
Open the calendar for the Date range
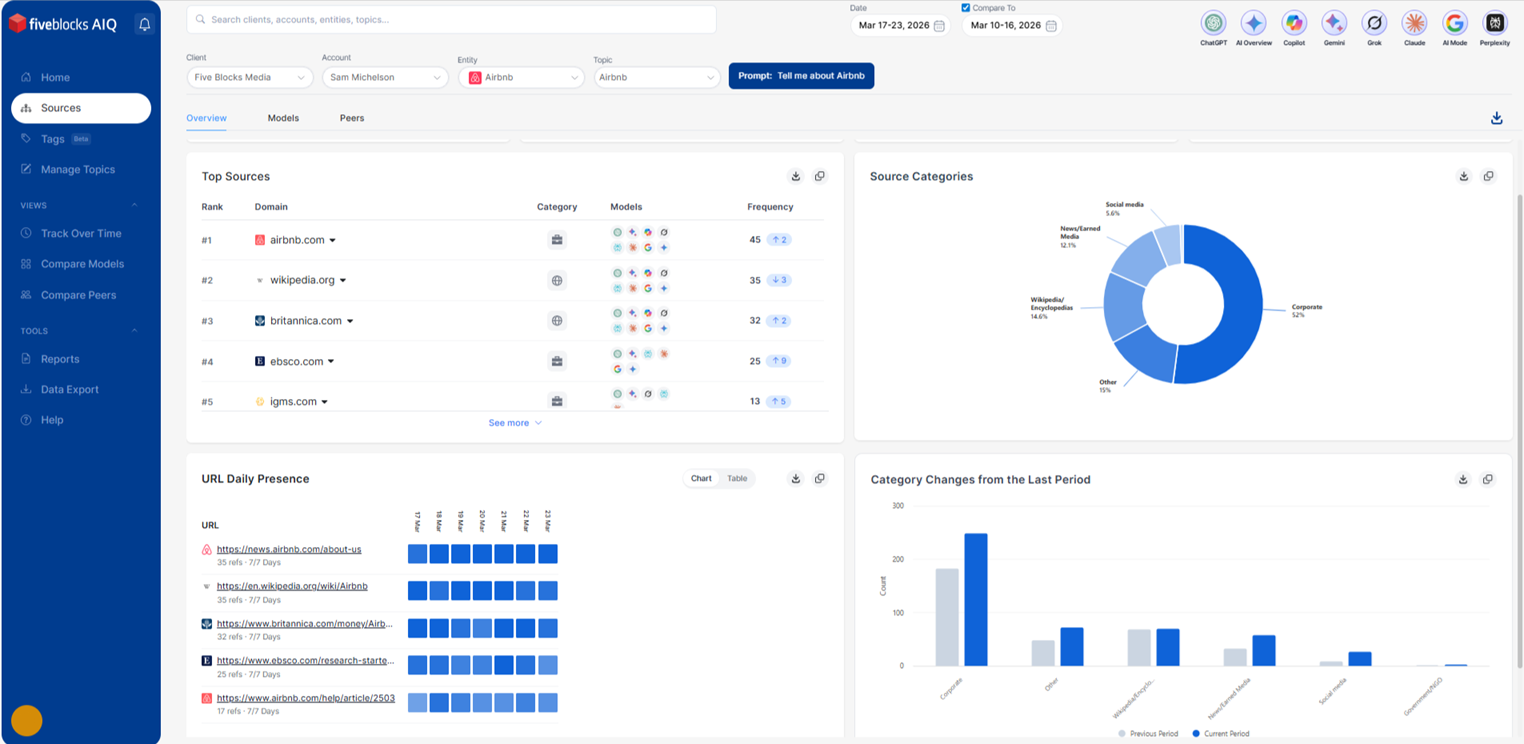(939, 26)
